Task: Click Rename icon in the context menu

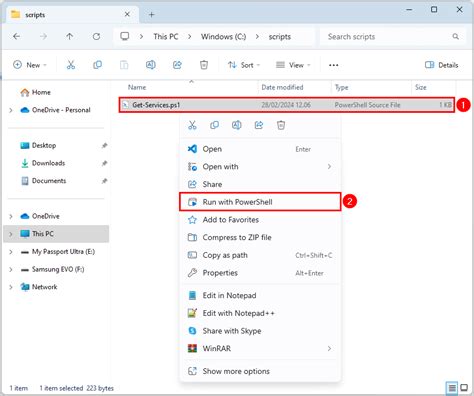Action: pos(237,125)
